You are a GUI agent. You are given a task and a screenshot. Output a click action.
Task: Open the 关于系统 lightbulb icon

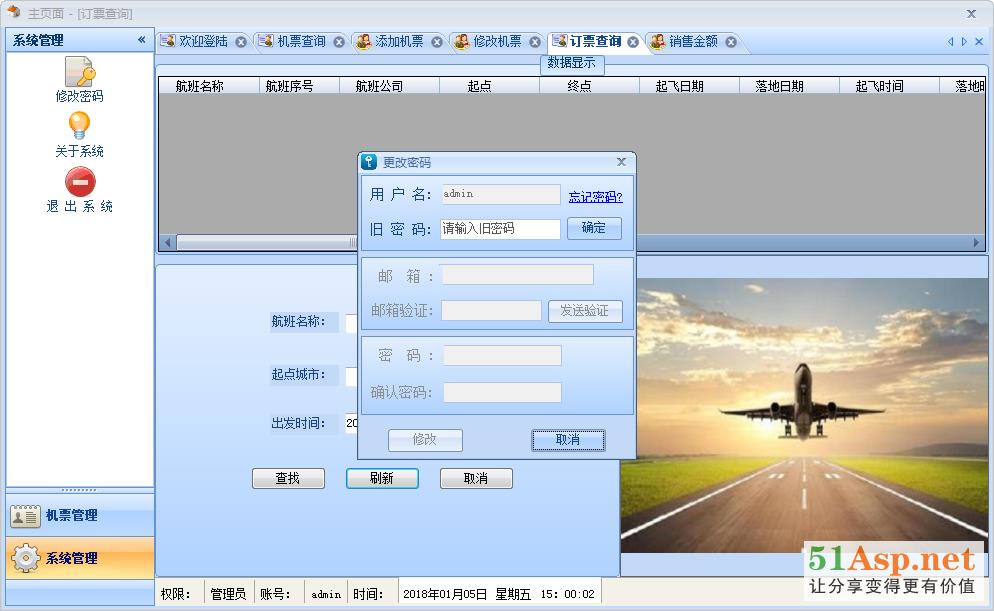tap(79, 125)
